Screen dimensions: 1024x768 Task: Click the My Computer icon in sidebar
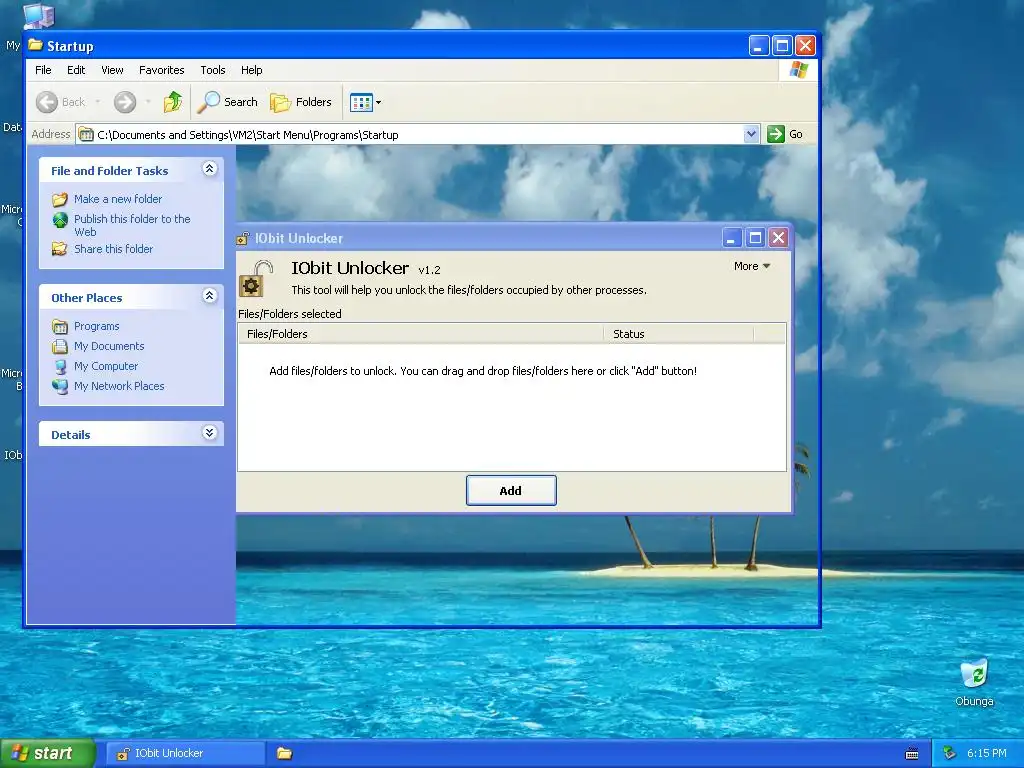(59, 366)
